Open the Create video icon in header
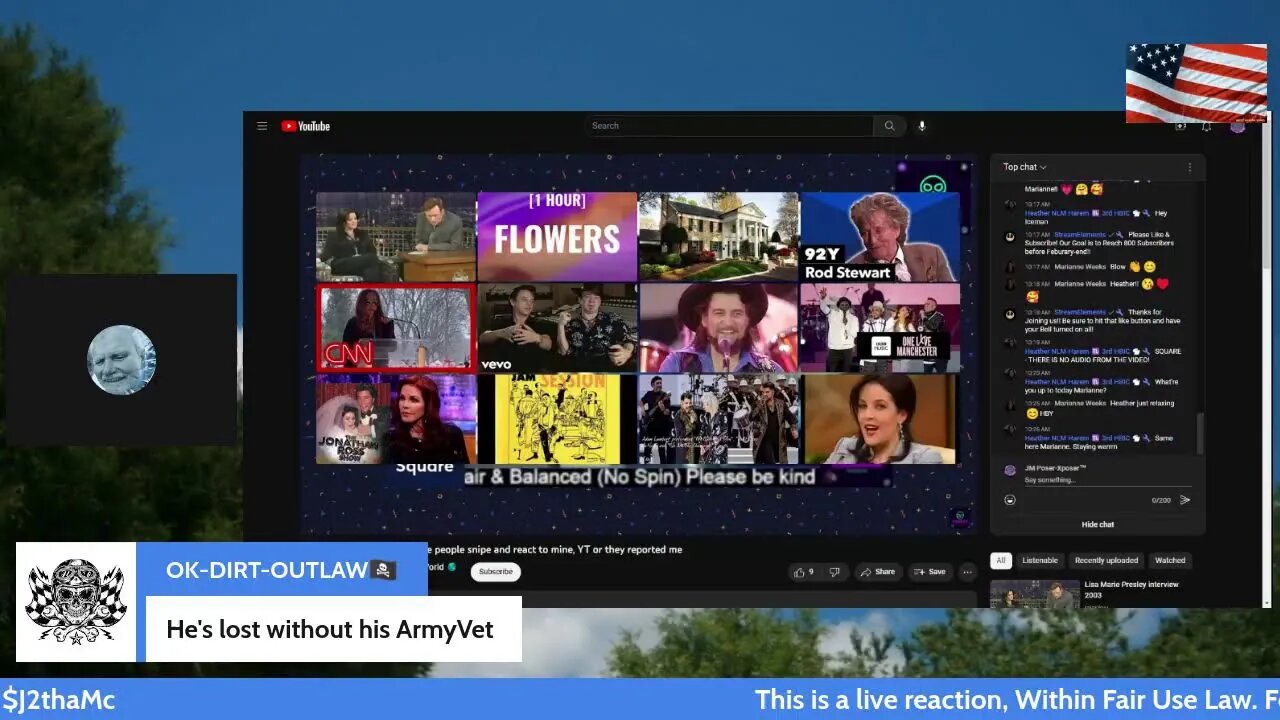Viewport: 1280px width, 720px height. 1181,126
